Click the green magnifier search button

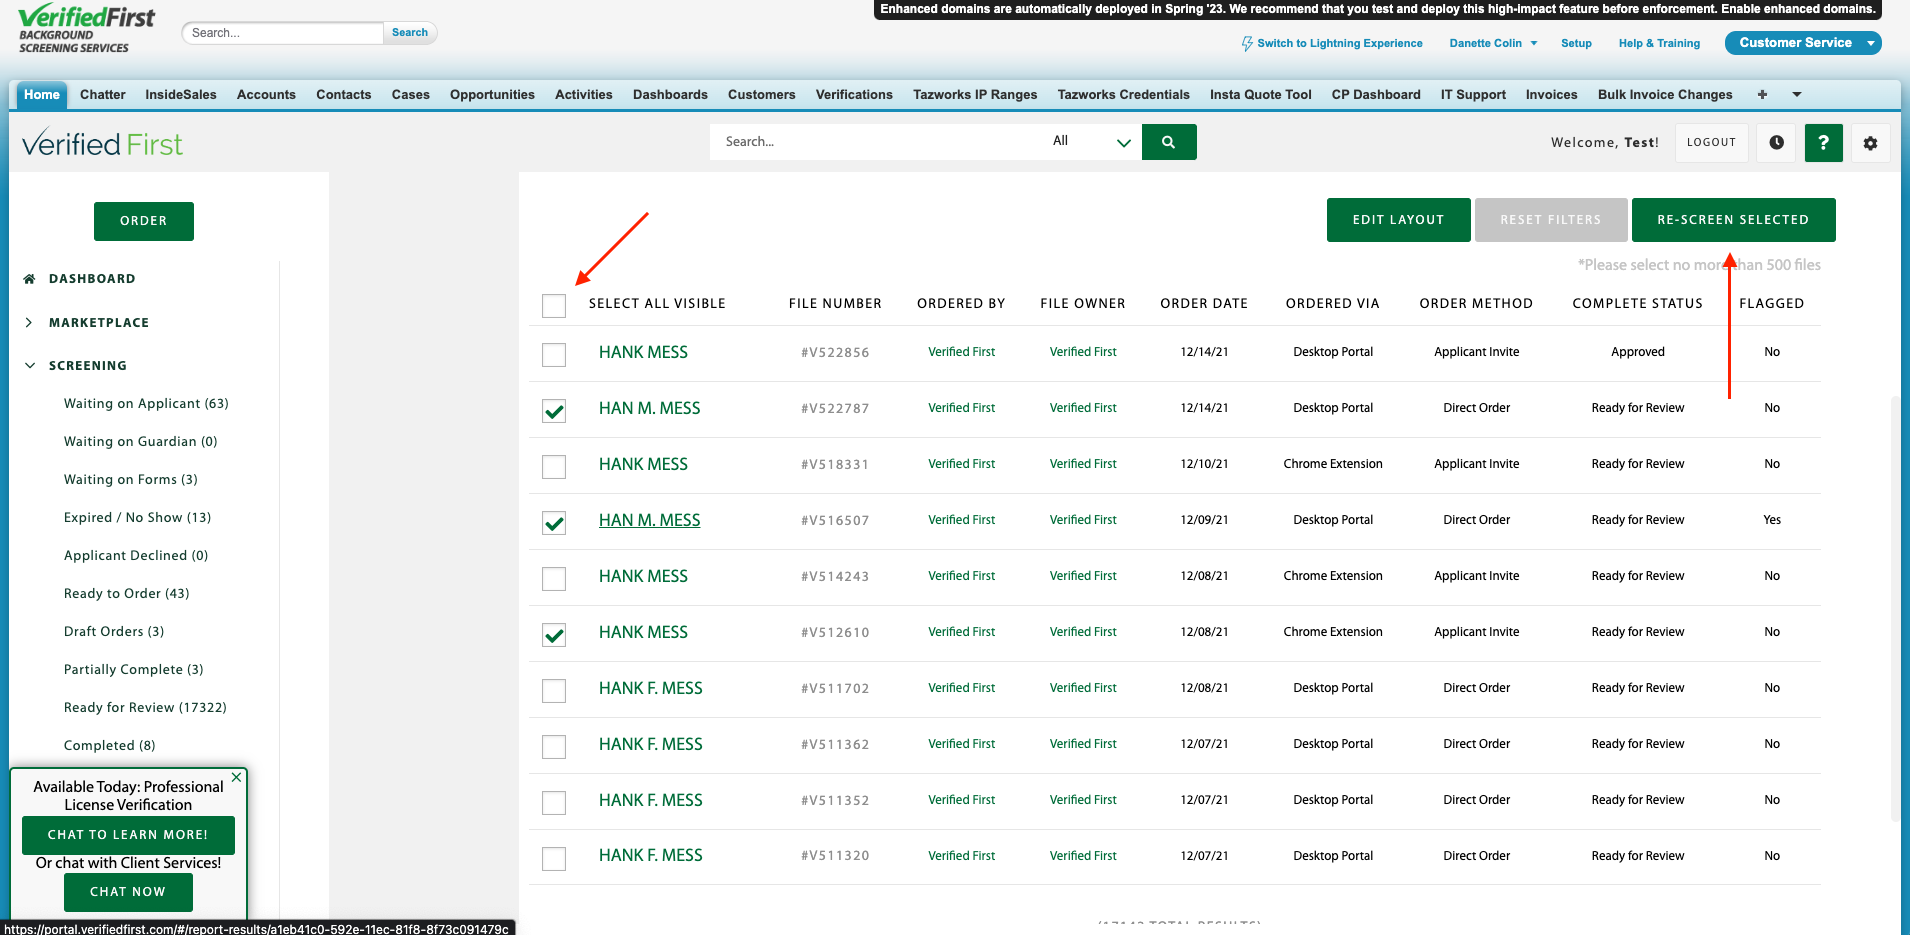pyautogui.click(x=1168, y=142)
